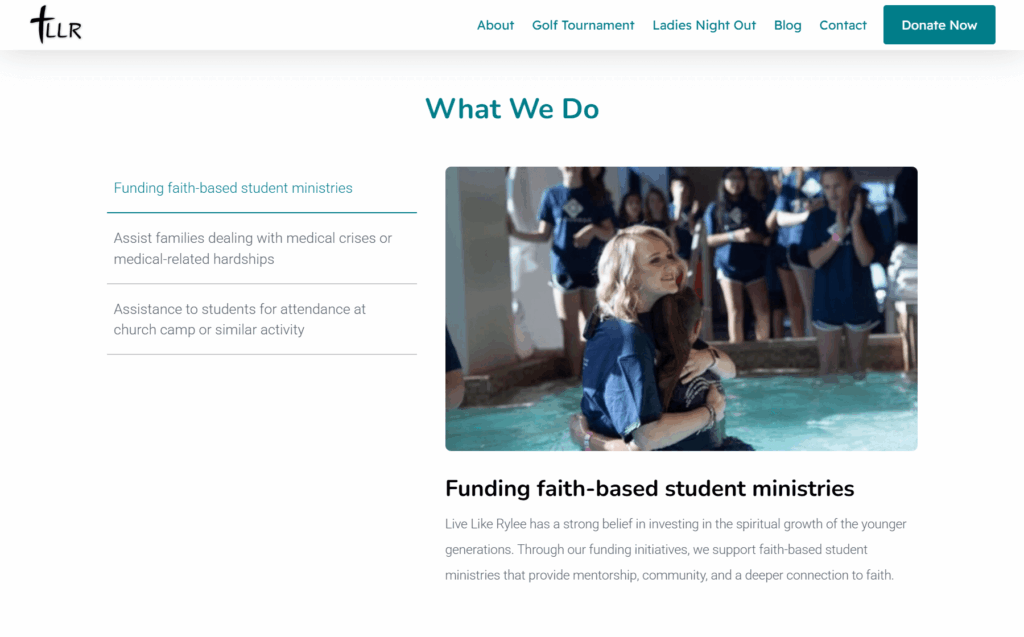
Task: Select Assist families dealing with medical crises tab
Action: [x=262, y=248]
